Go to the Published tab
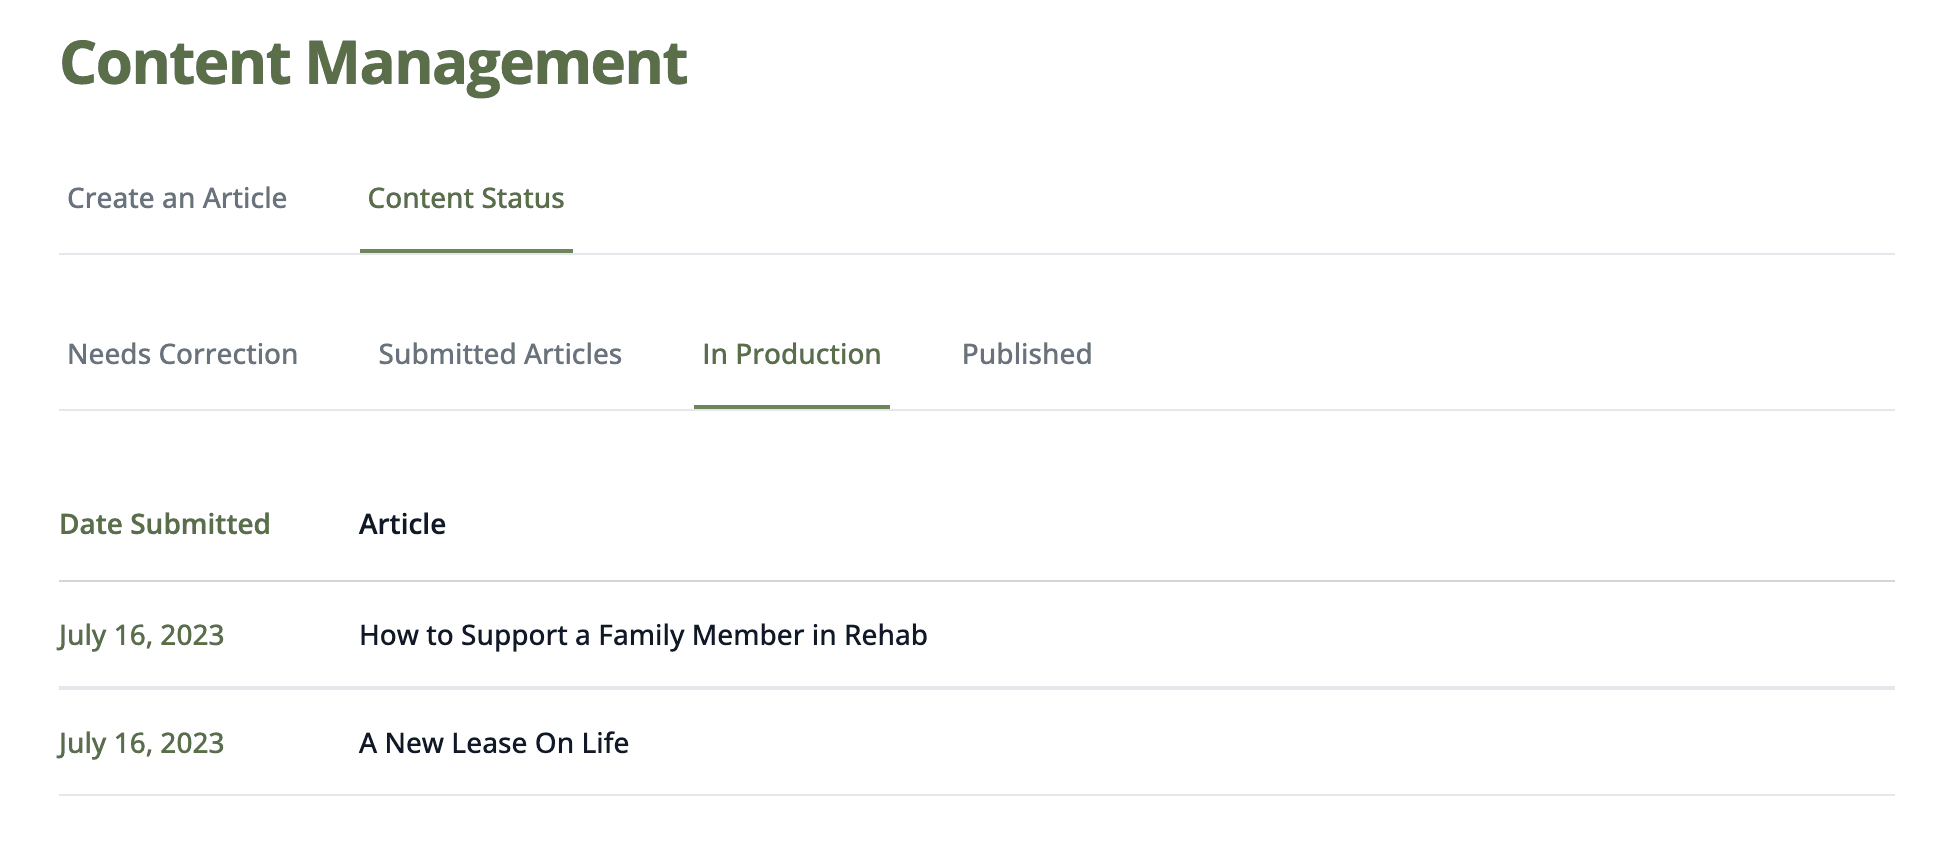The image size is (1955, 868). coord(1027,354)
